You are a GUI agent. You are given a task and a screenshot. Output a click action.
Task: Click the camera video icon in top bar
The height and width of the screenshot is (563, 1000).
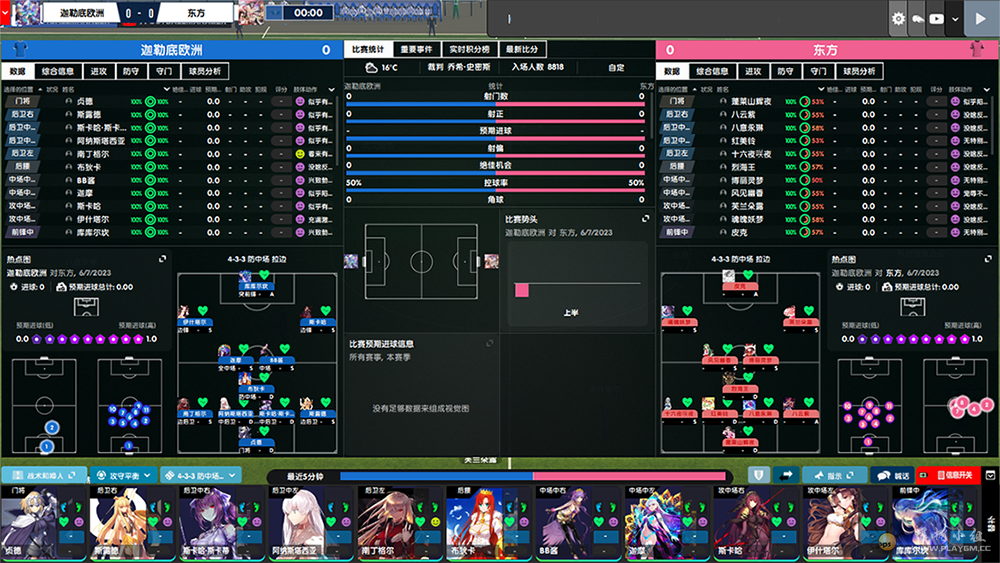(937, 18)
